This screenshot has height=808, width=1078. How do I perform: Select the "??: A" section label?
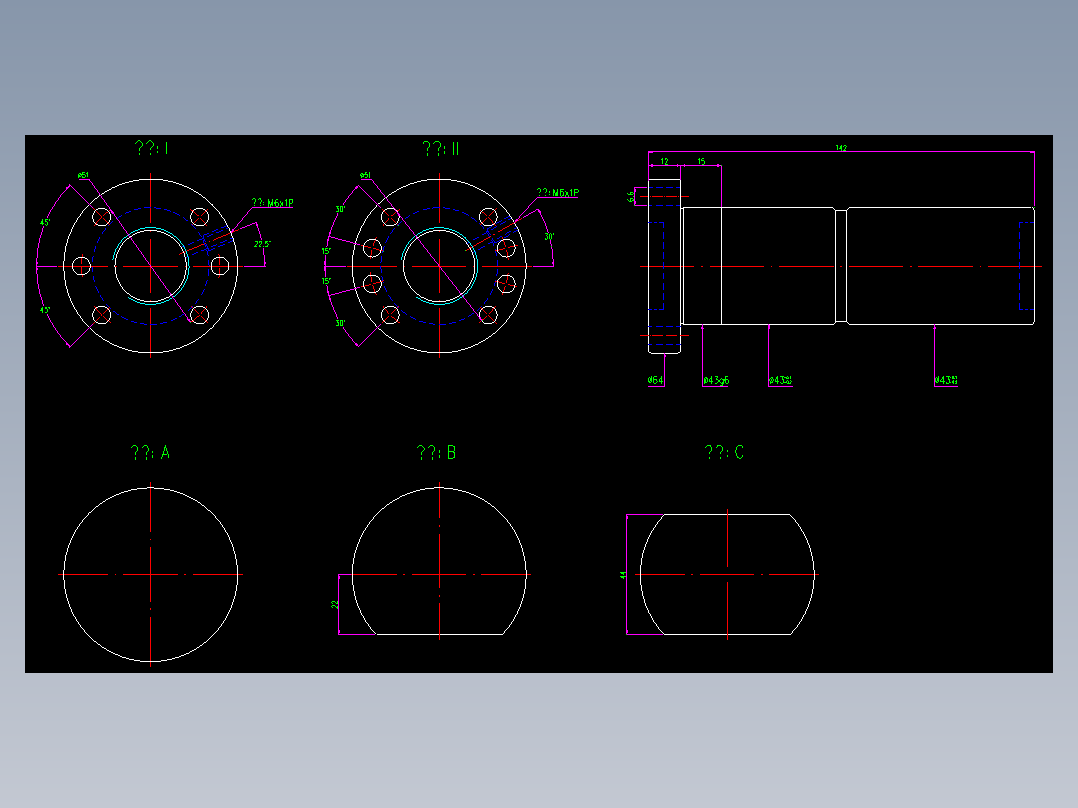150,452
